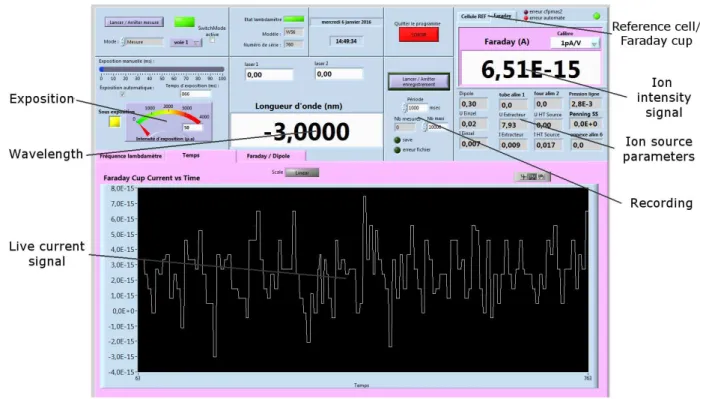The image size is (703, 399).
Task: Toggle the SwitchMode active checkbox
Action: coord(213,40)
